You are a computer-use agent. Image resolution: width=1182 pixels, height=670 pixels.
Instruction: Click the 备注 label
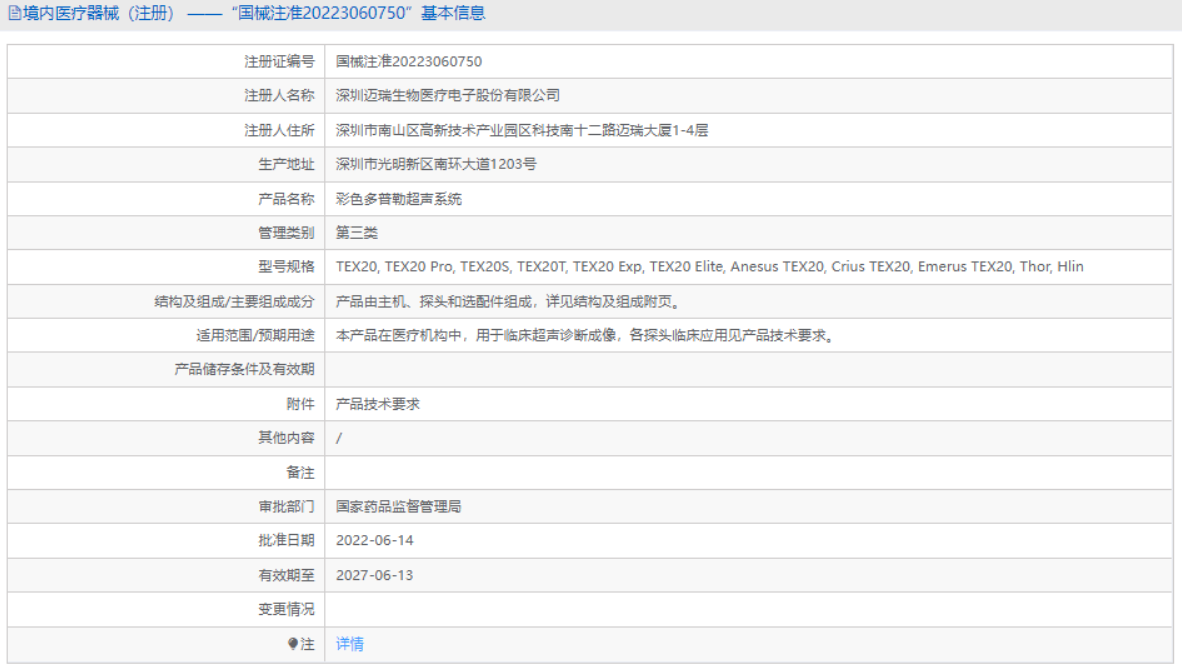coord(300,473)
